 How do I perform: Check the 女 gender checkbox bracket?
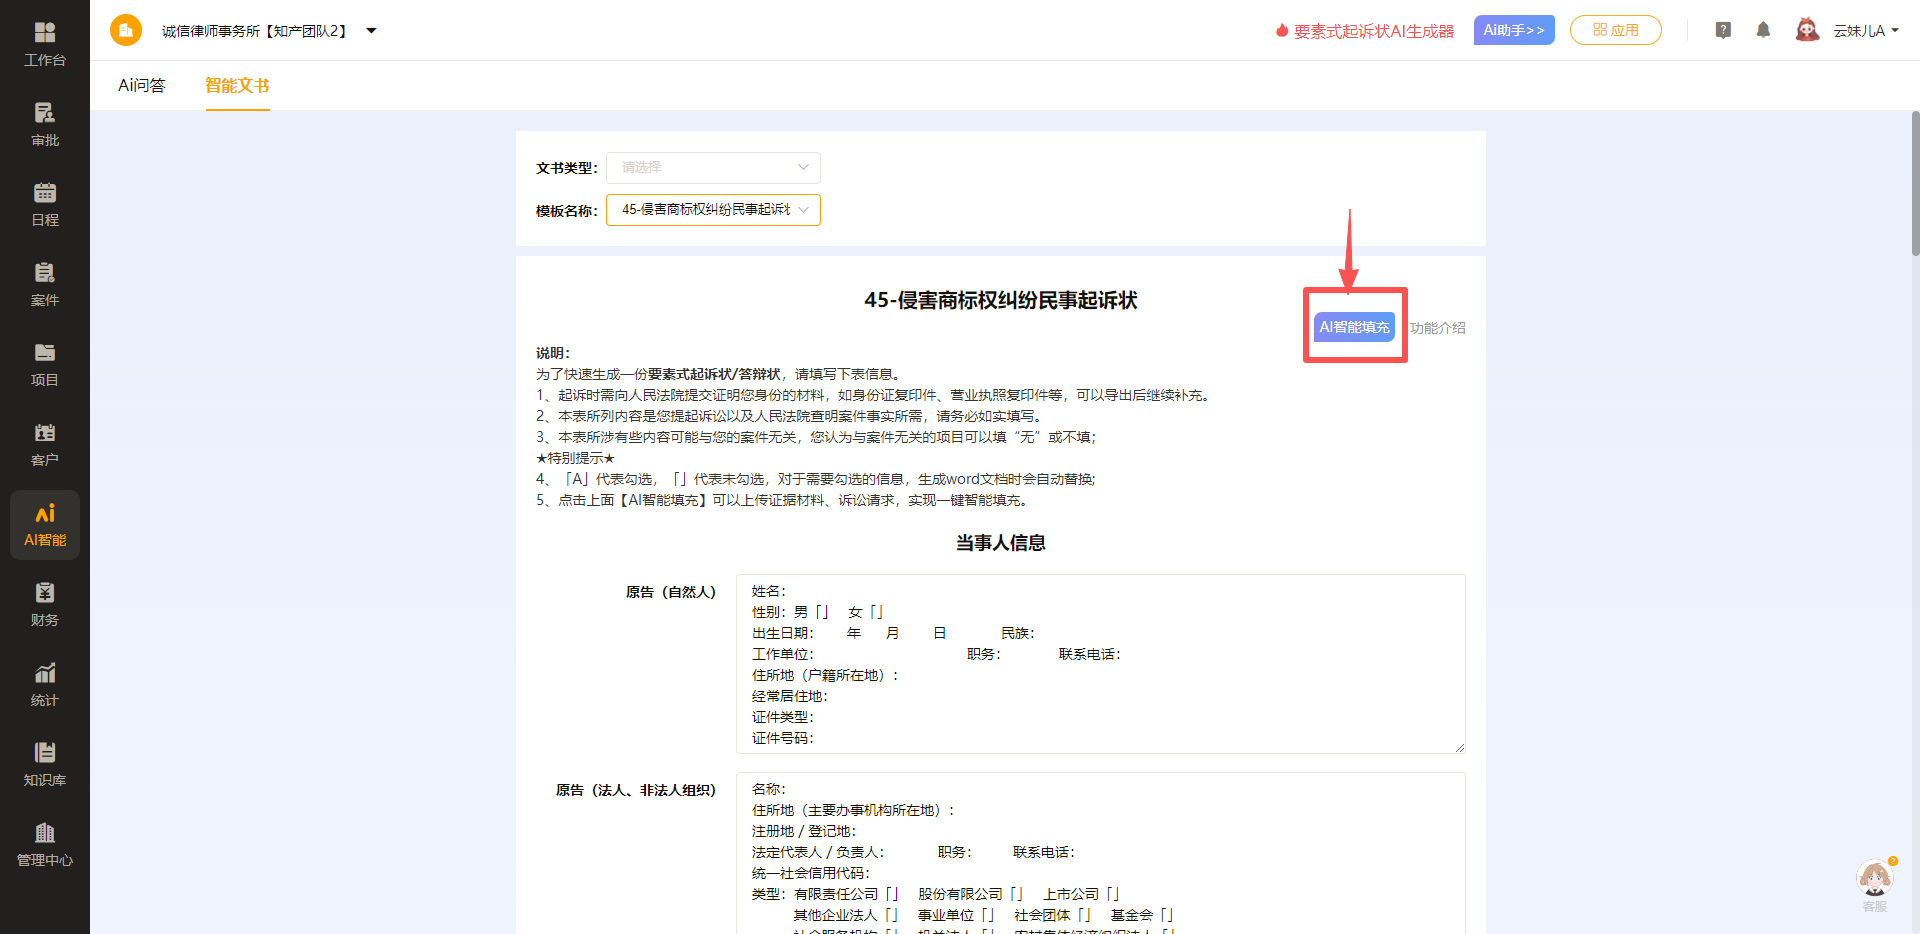click(877, 611)
